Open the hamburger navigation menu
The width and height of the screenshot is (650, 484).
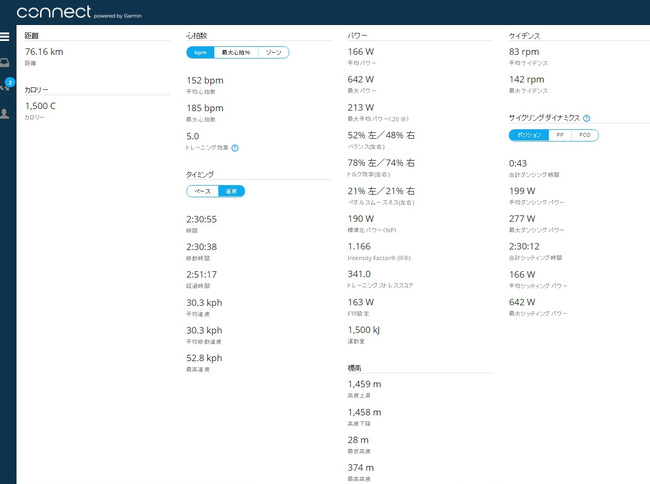click(x=5, y=36)
